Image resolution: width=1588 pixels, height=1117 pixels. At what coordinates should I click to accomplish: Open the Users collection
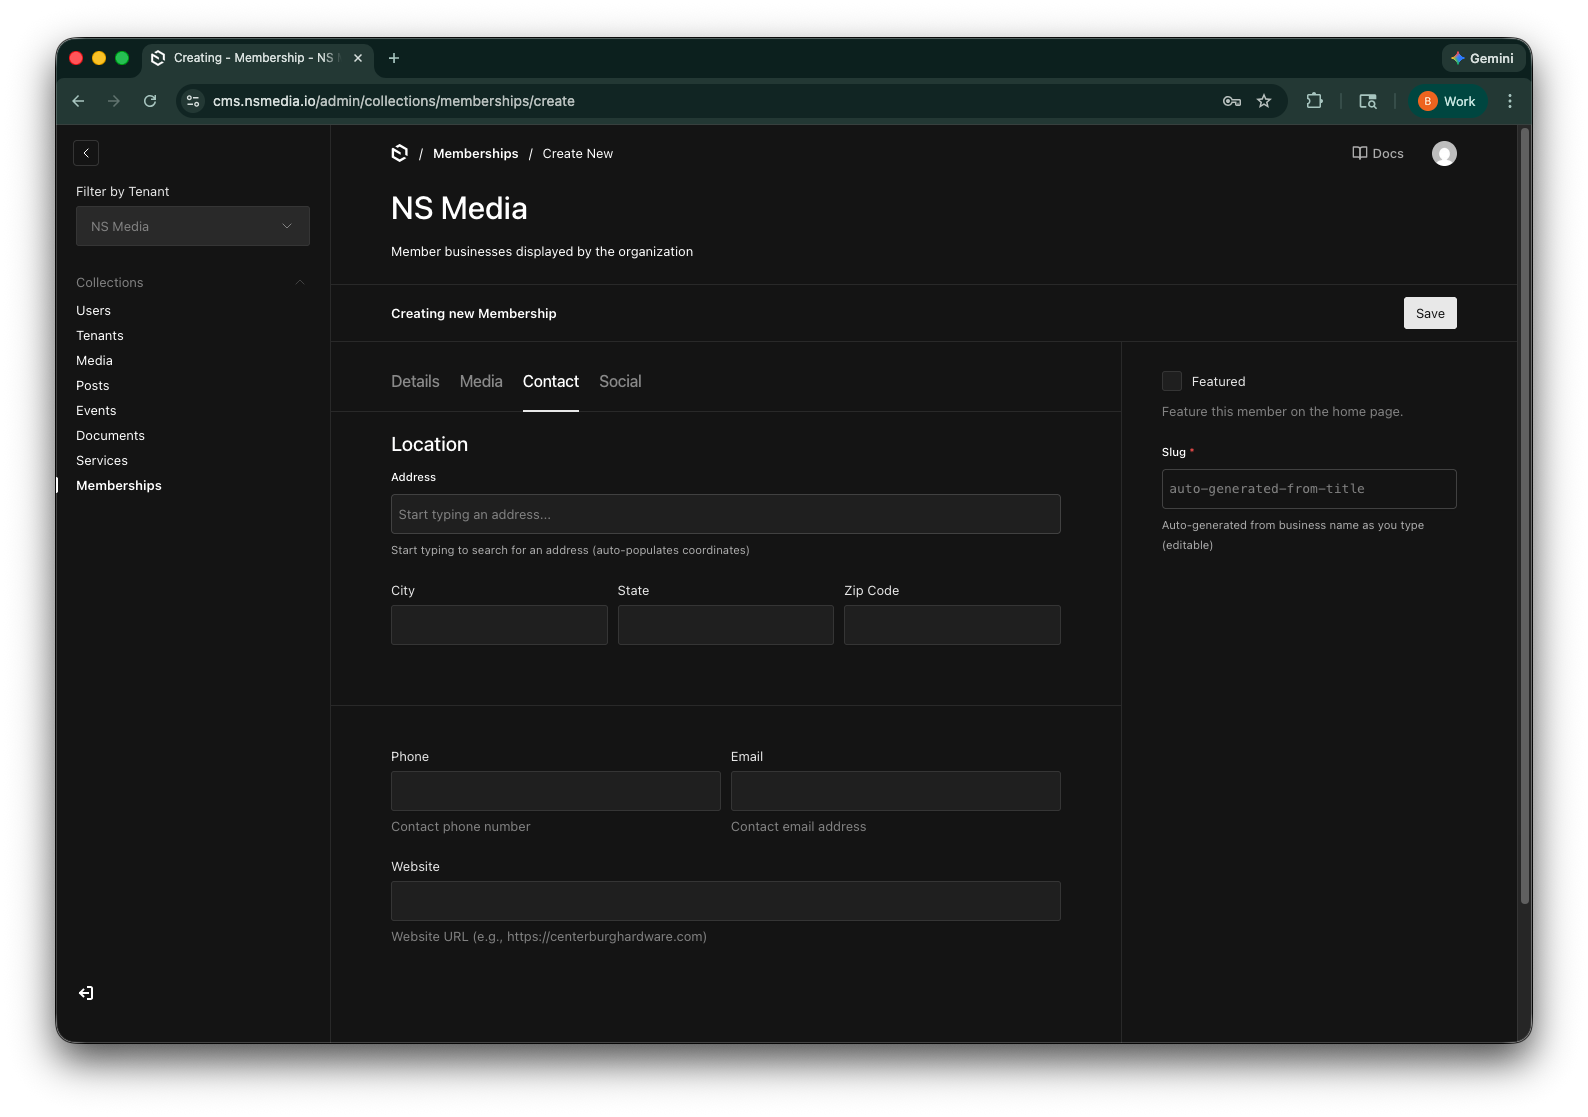coord(93,311)
